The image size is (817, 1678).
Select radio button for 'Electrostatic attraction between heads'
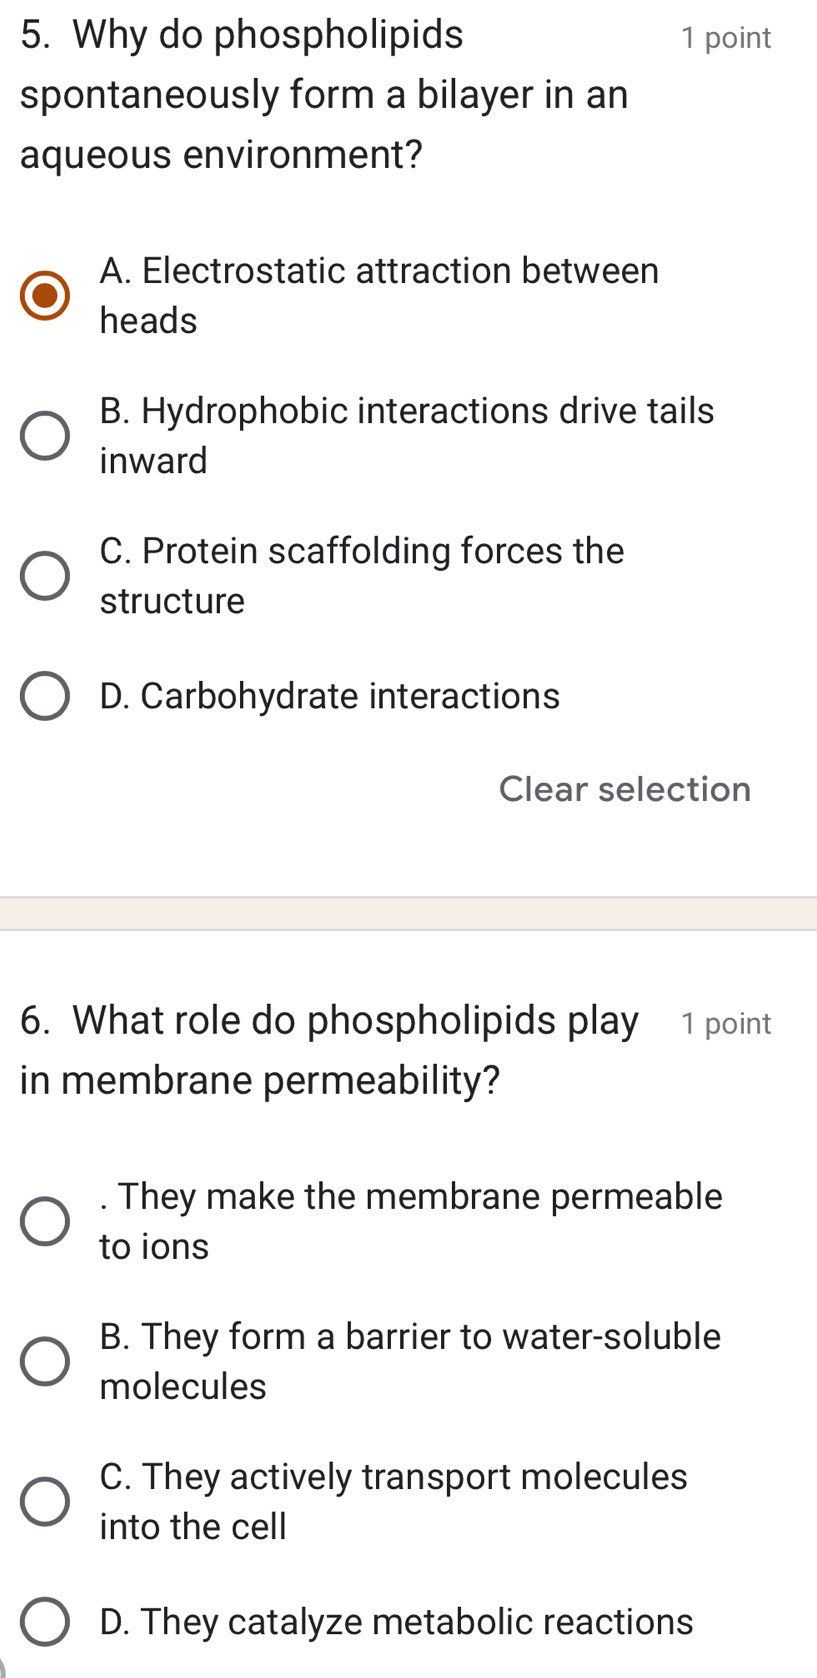(x=46, y=296)
